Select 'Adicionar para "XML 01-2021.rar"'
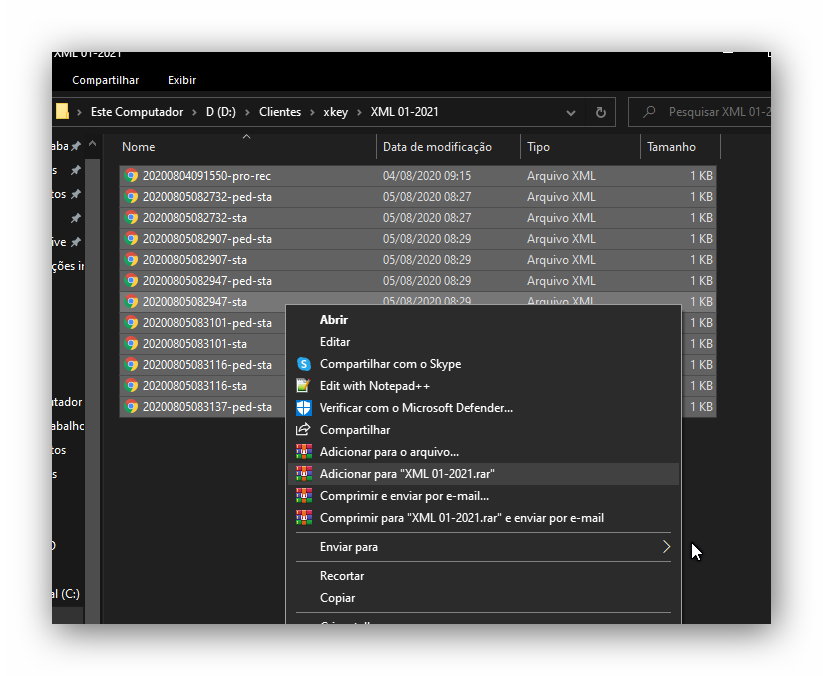 point(407,474)
